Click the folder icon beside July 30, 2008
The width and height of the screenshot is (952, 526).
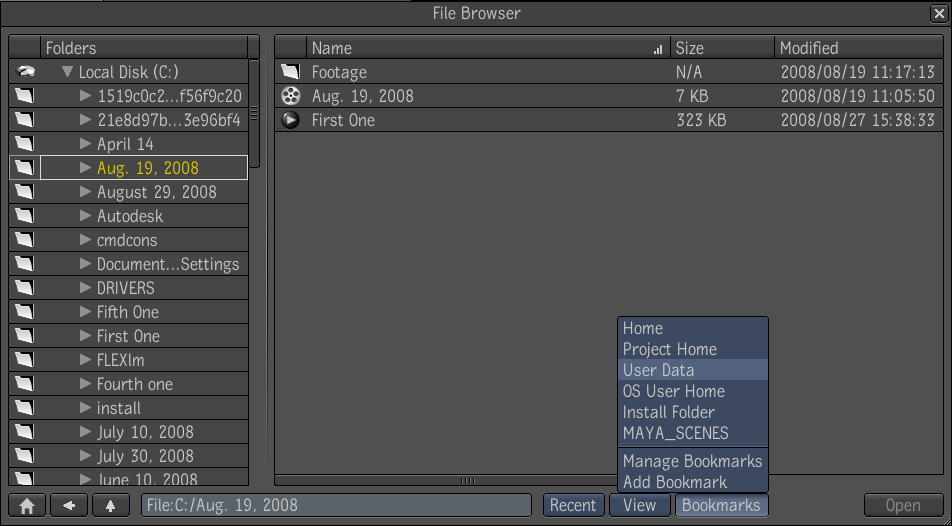pyautogui.click(x=24, y=456)
